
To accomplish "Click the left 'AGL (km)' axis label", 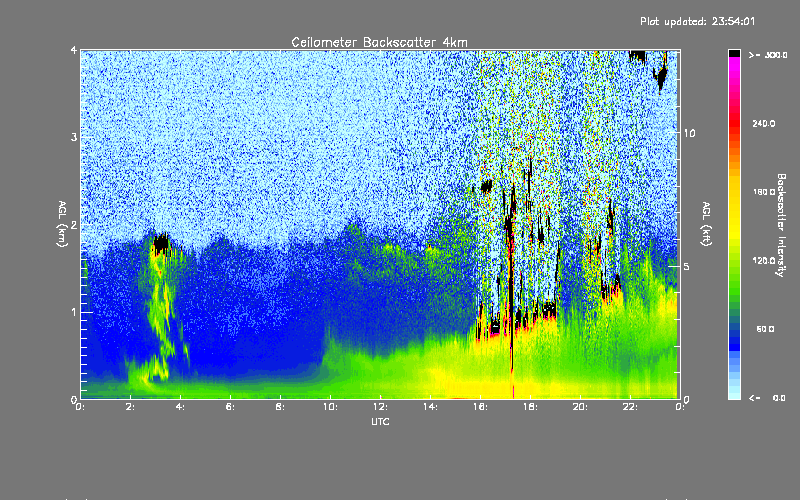I will click(62, 224).
